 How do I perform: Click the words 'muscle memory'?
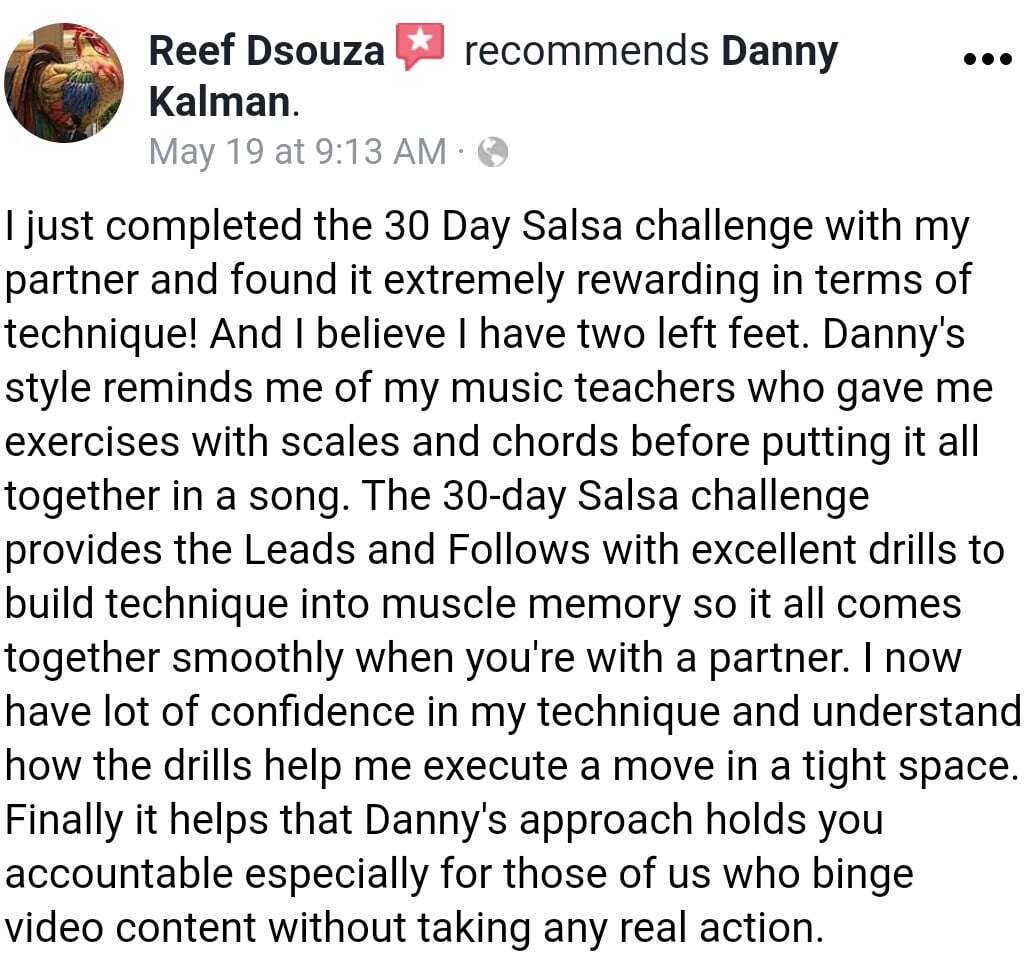pos(531,605)
